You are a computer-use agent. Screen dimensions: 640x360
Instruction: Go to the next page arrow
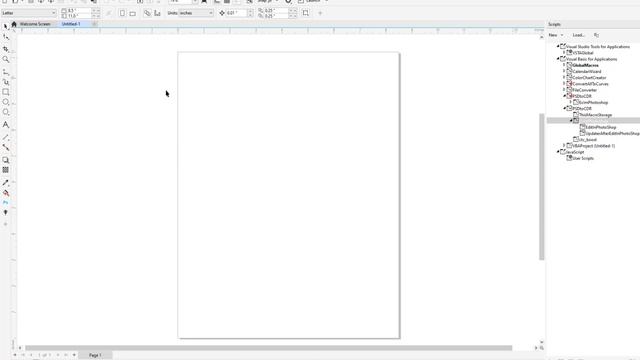click(x=58, y=355)
